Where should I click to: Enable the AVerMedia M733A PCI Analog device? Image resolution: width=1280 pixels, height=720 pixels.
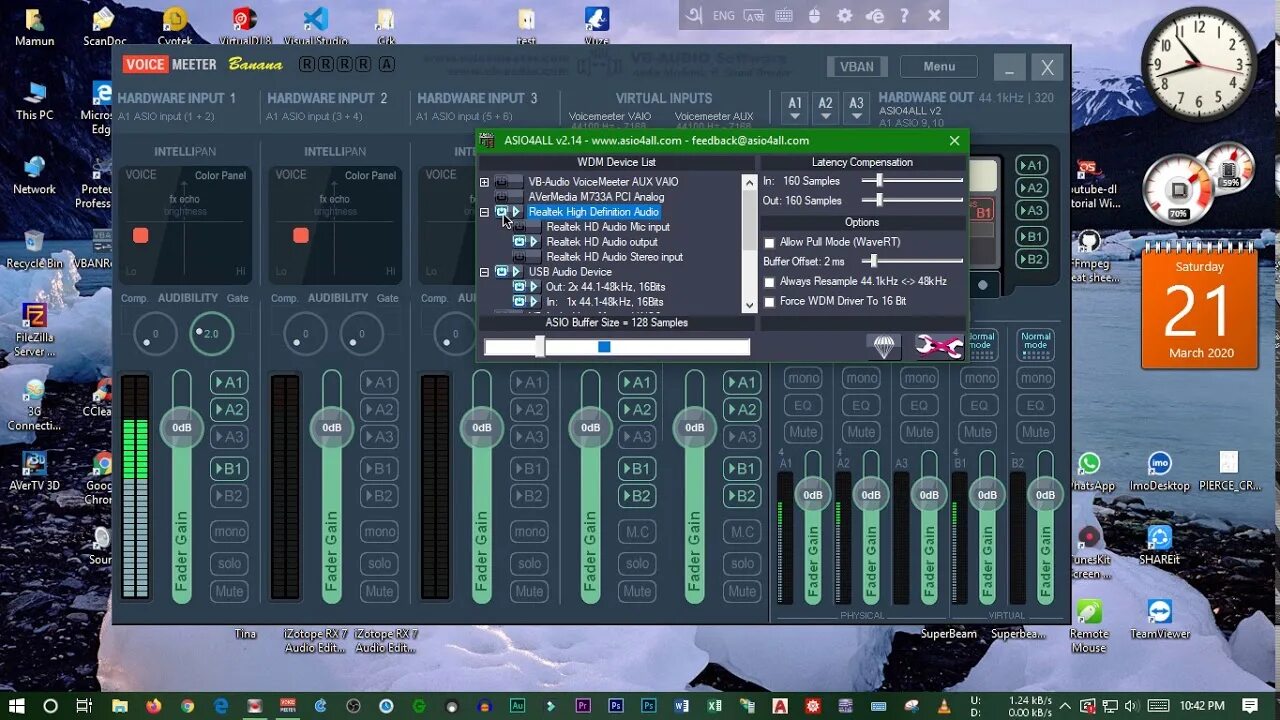point(502,197)
